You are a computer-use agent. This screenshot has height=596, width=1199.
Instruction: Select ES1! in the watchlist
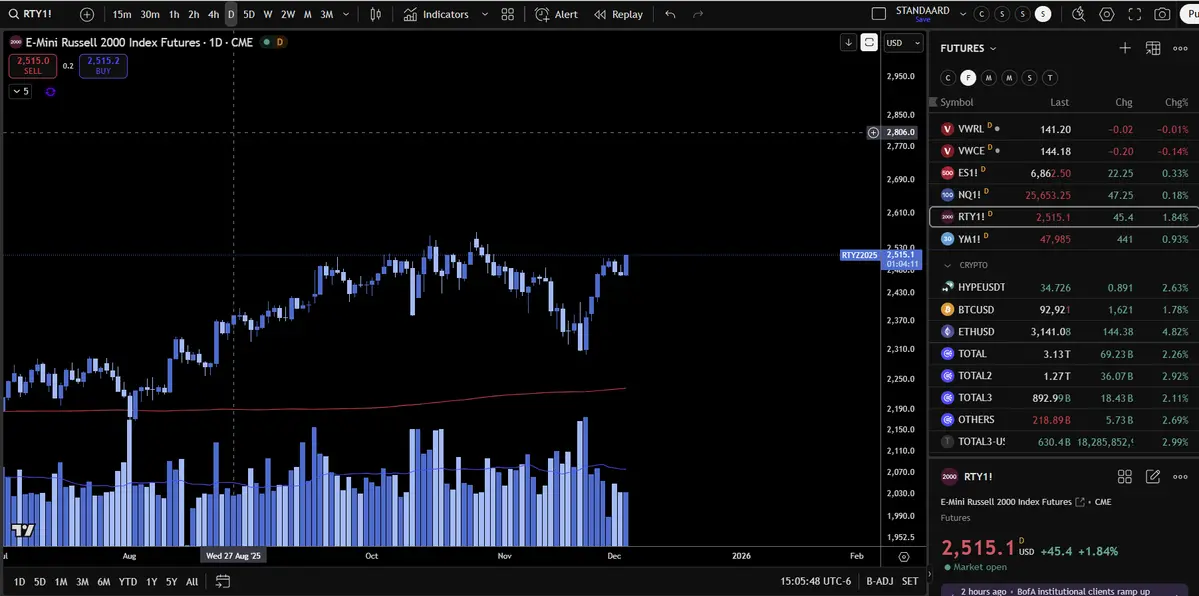click(x=1064, y=174)
